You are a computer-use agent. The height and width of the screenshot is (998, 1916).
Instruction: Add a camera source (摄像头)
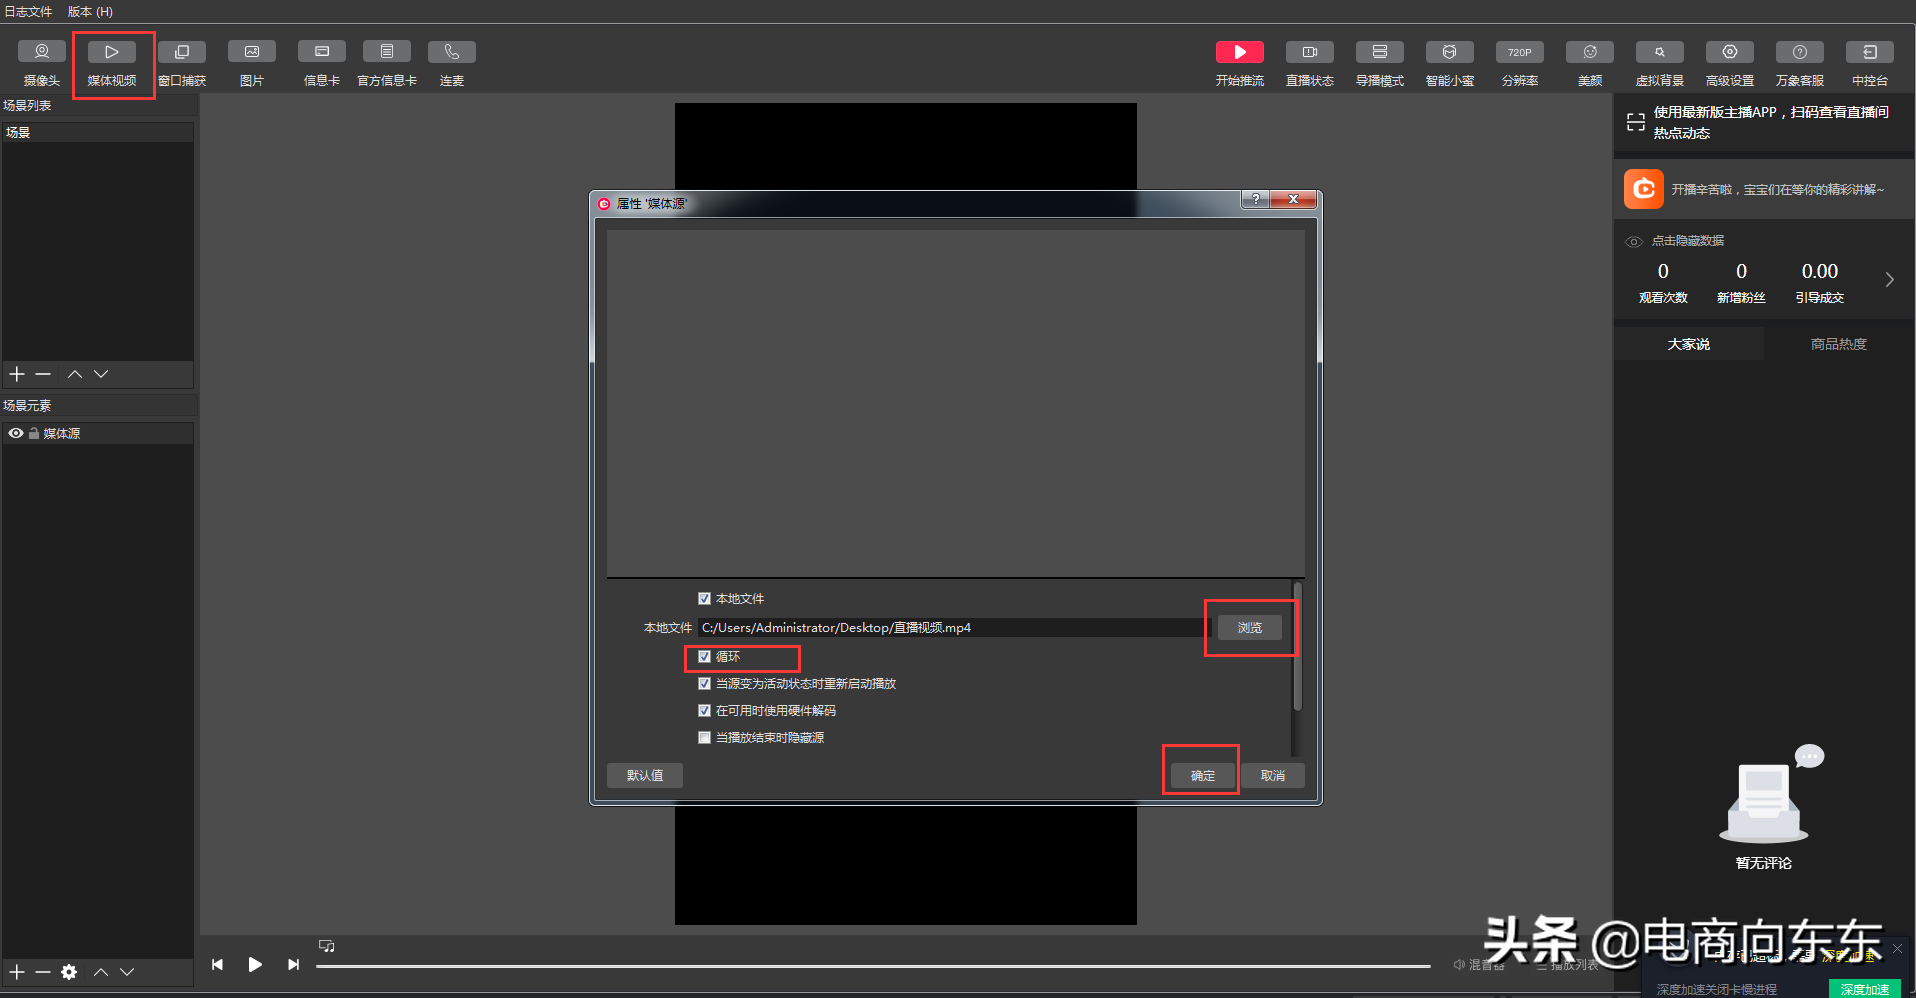(42, 64)
